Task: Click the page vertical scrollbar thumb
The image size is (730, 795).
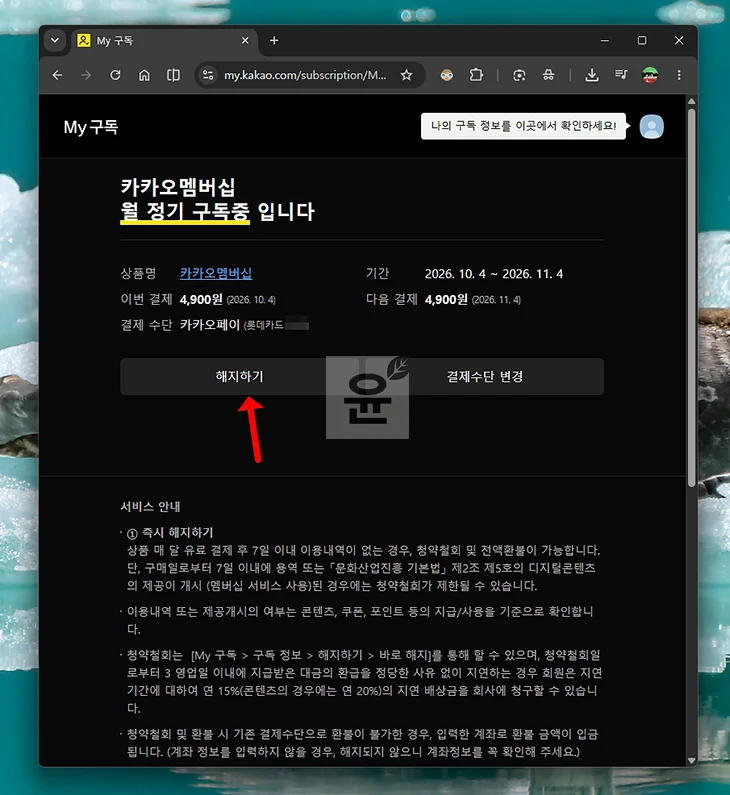Action: pos(691,298)
